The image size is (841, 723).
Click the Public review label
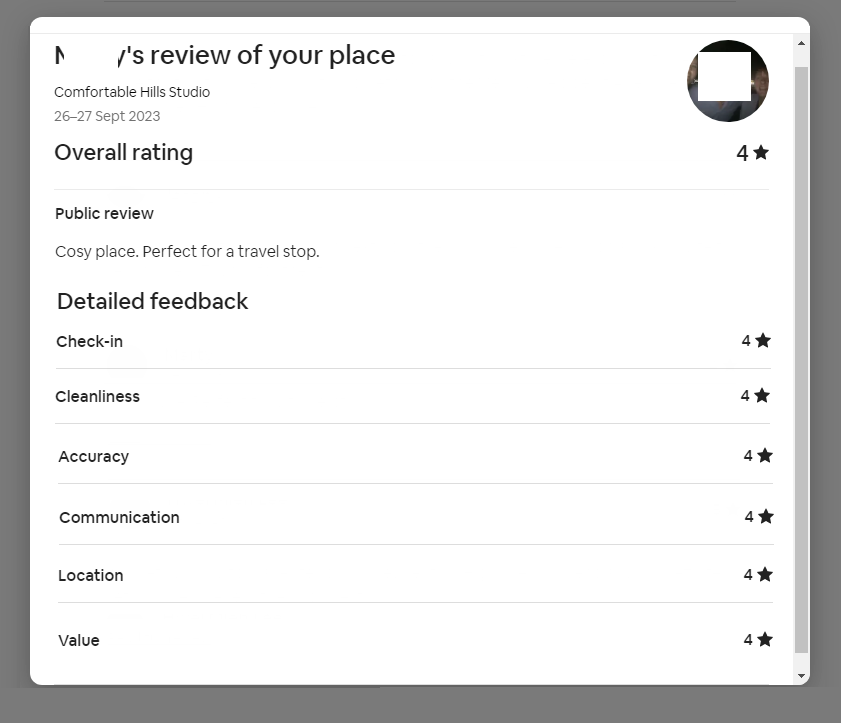104,214
